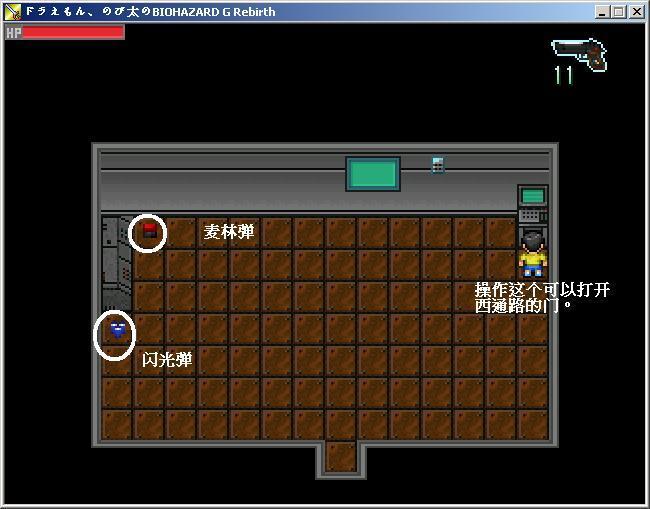Click the HP label
This screenshot has width=650, height=509.
tap(14, 33)
